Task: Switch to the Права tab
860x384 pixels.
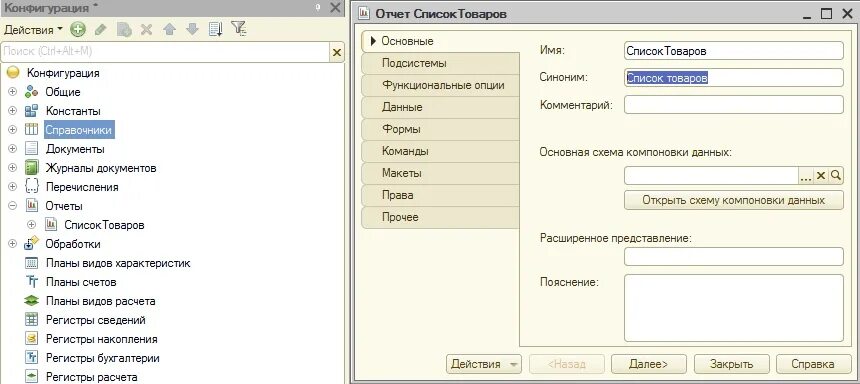Action: click(x=440, y=195)
